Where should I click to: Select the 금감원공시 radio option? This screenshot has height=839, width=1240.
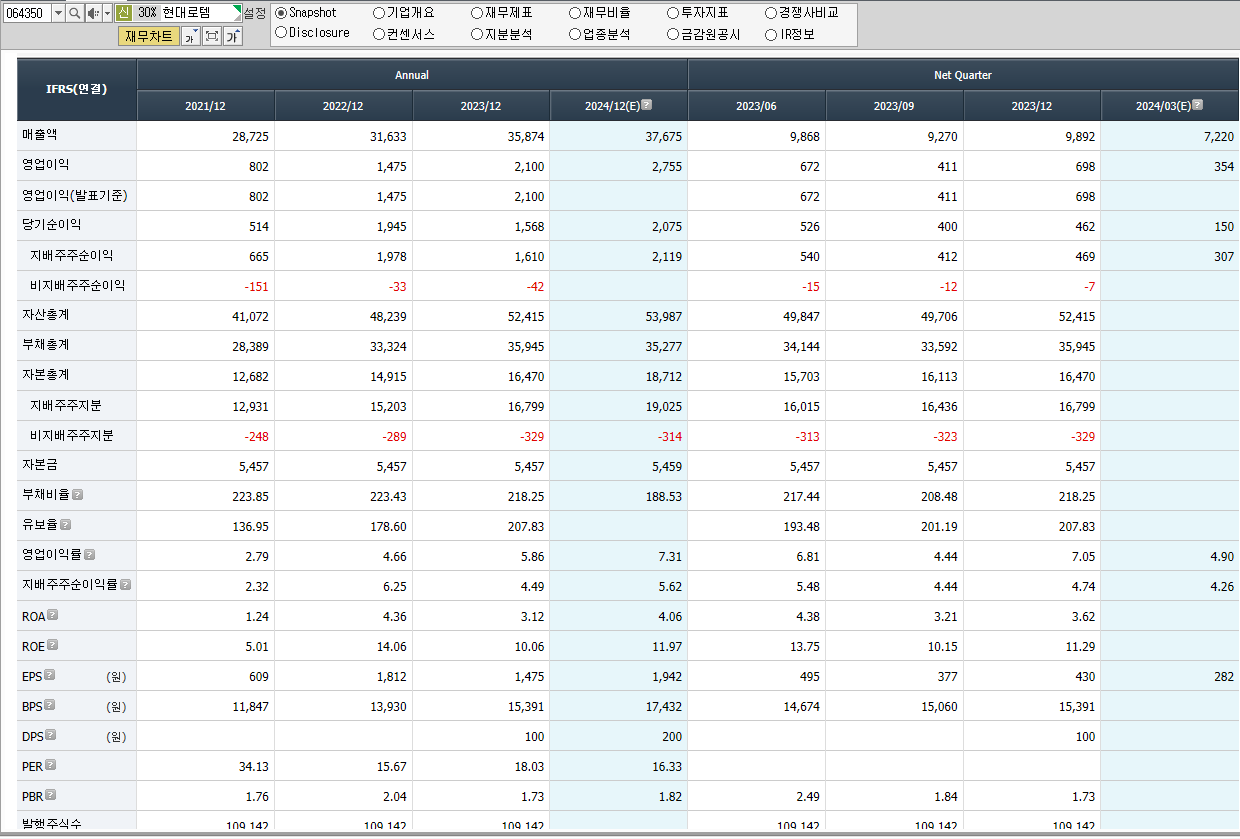click(673, 33)
